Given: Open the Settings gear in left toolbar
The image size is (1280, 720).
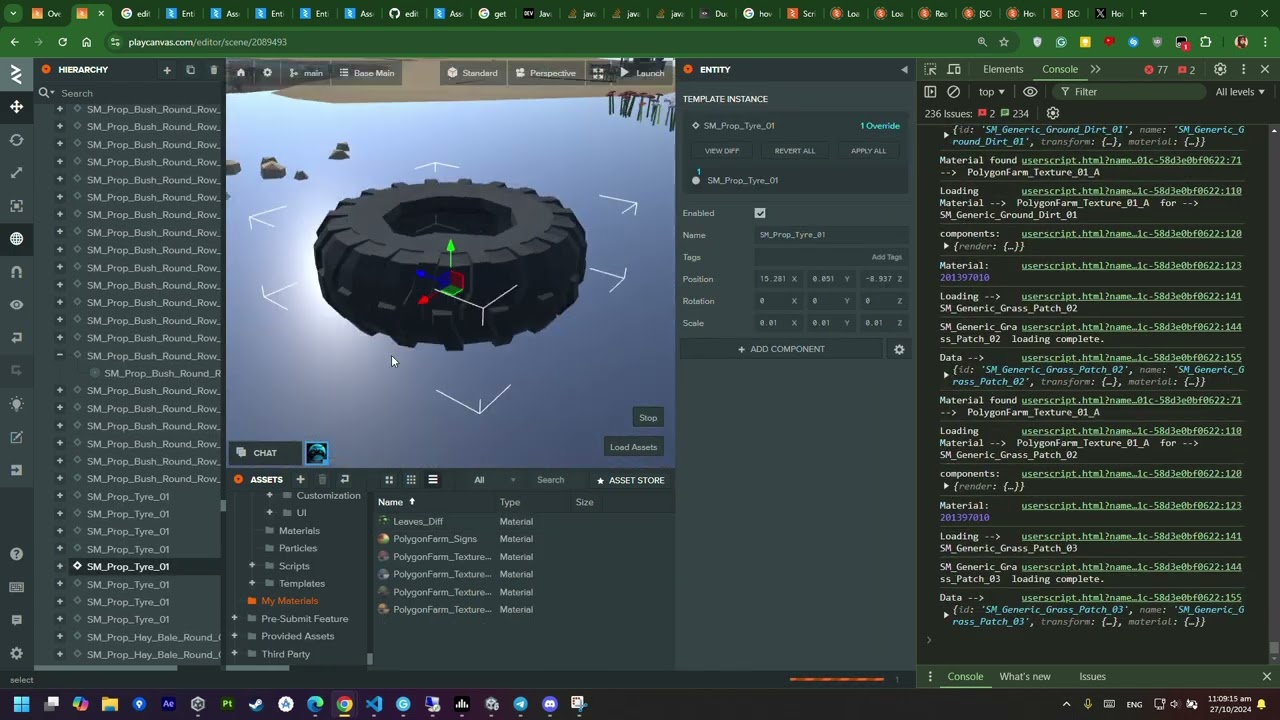Looking at the screenshot, I should coord(16,653).
